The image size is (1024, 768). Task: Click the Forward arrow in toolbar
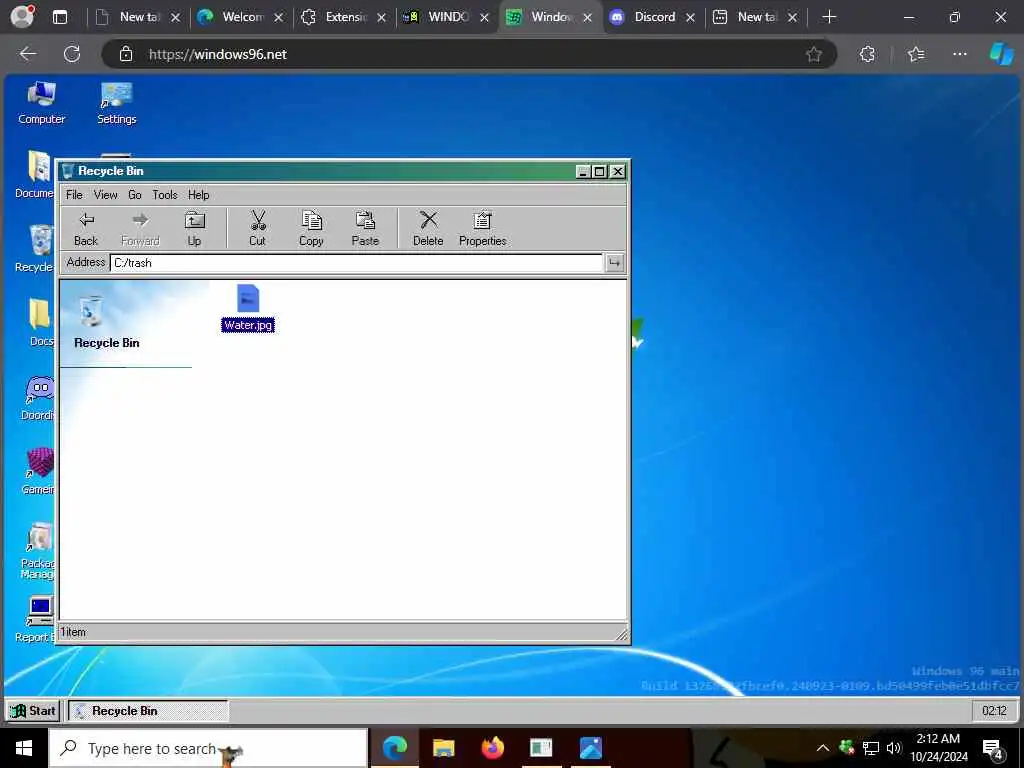140,229
